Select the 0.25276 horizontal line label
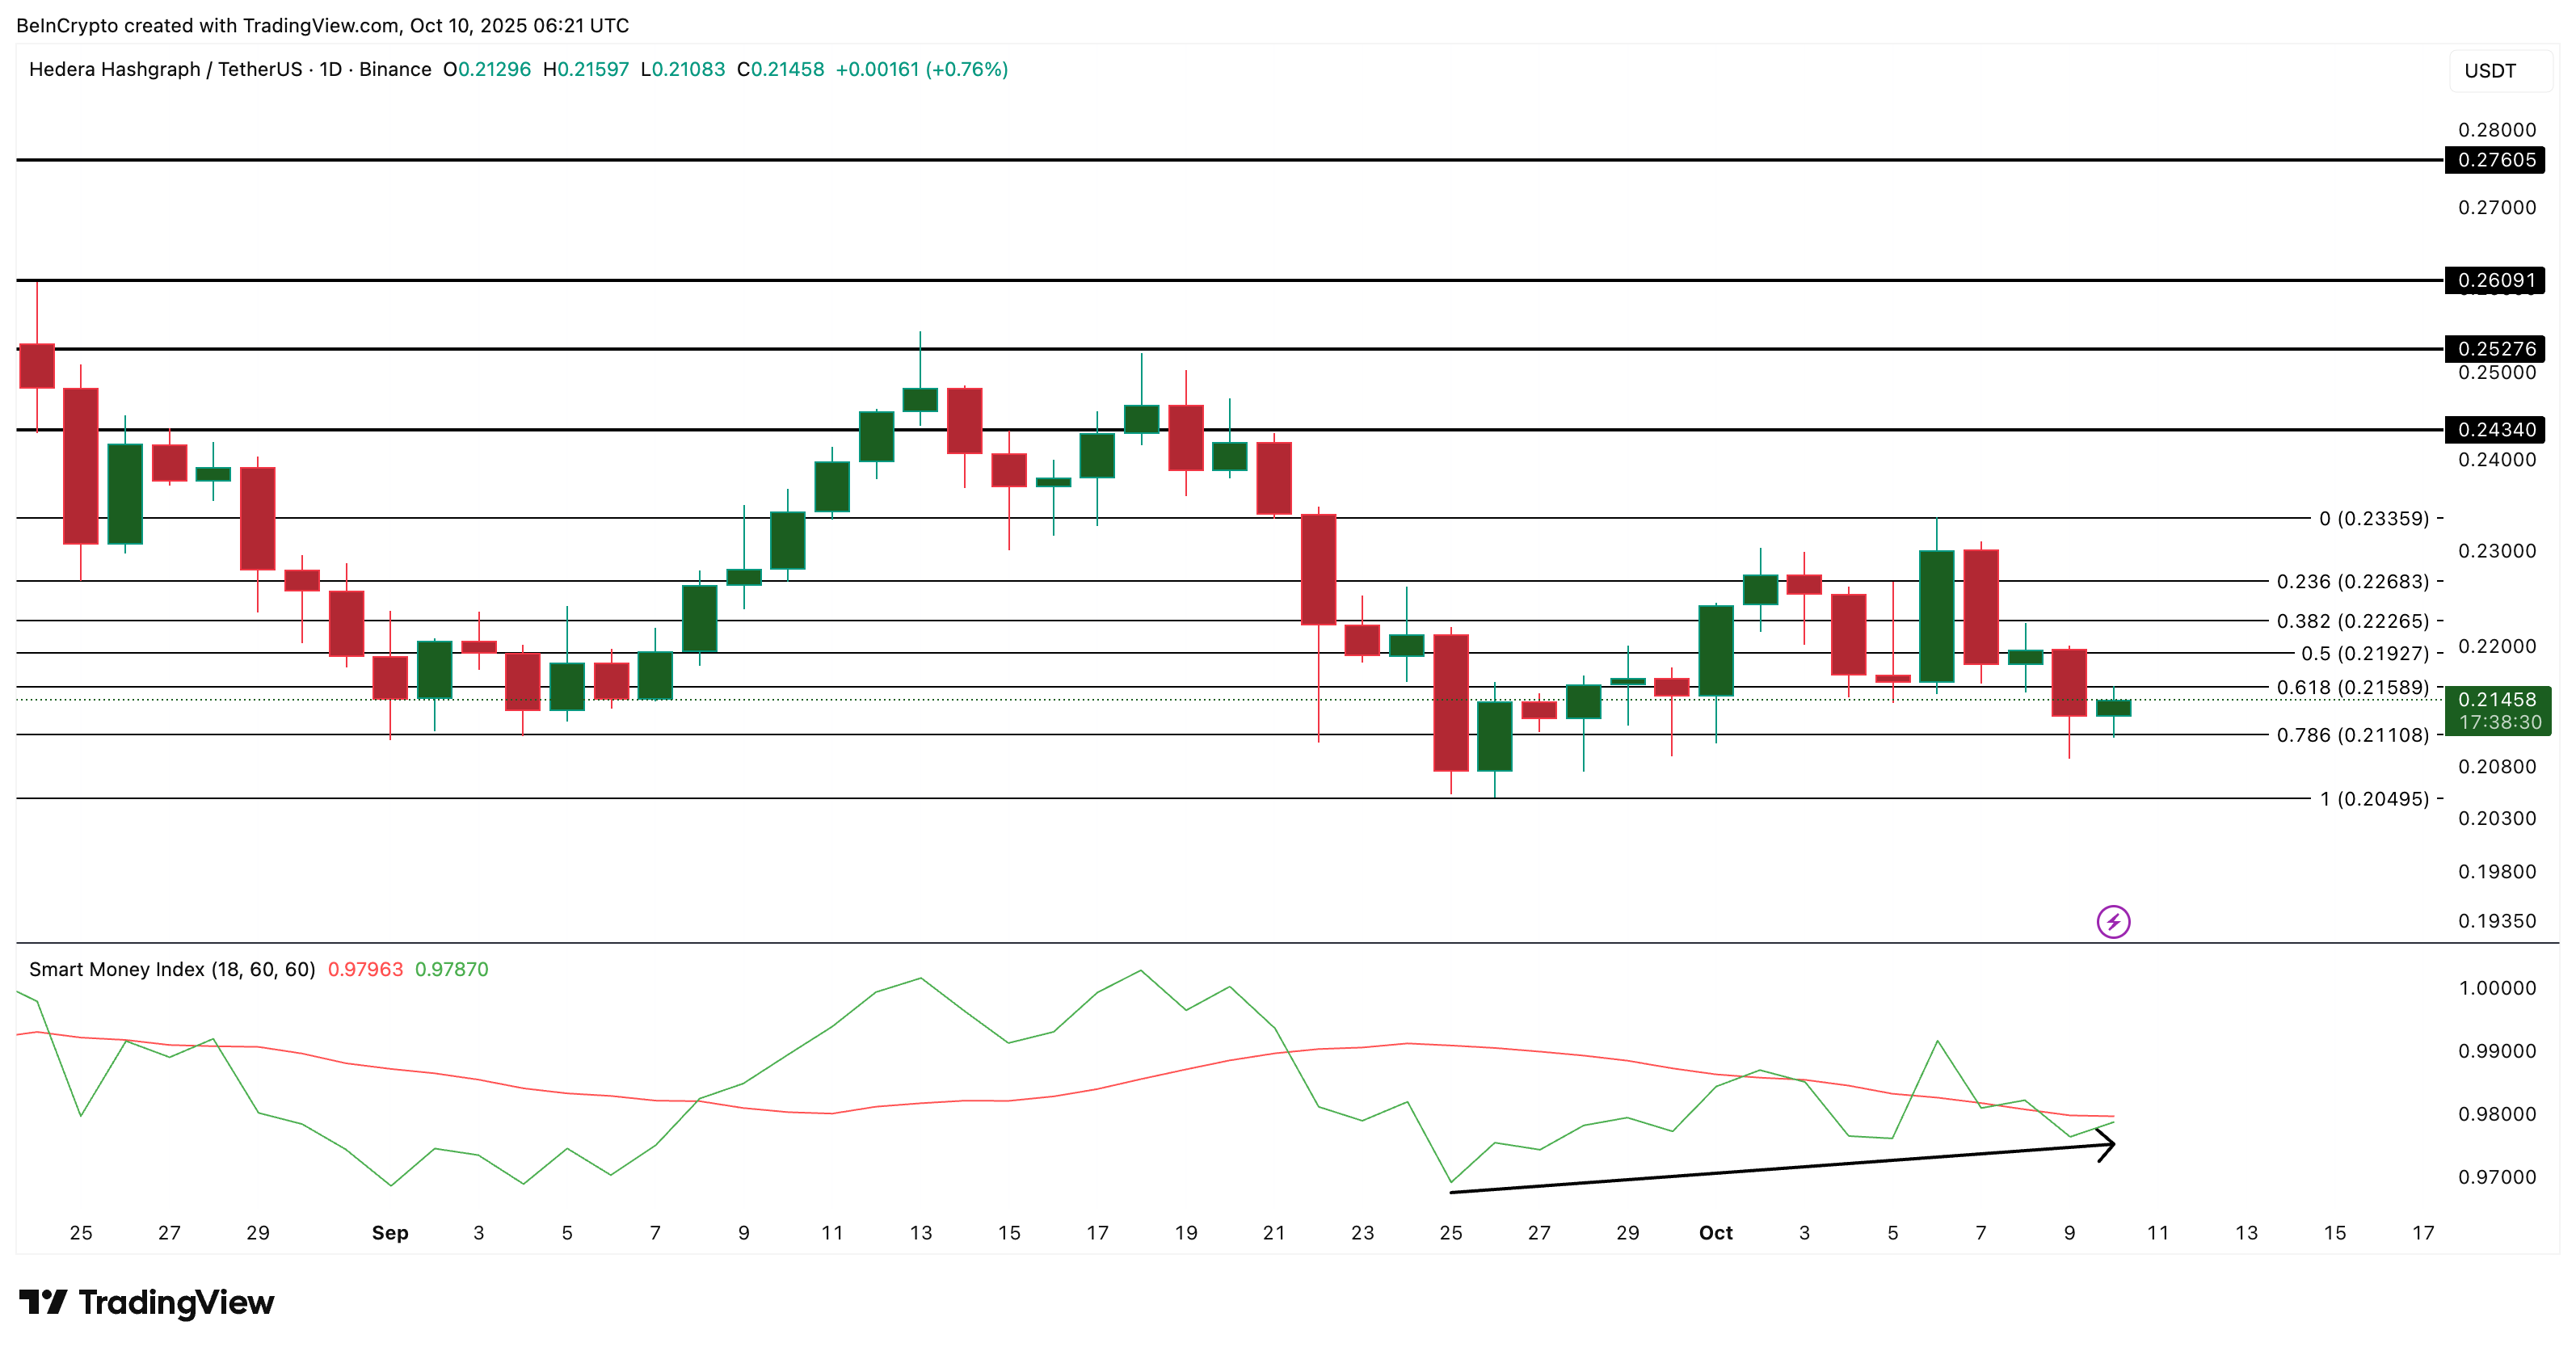The height and width of the screenshot is (1351, 2576). tap(2495, 349)
